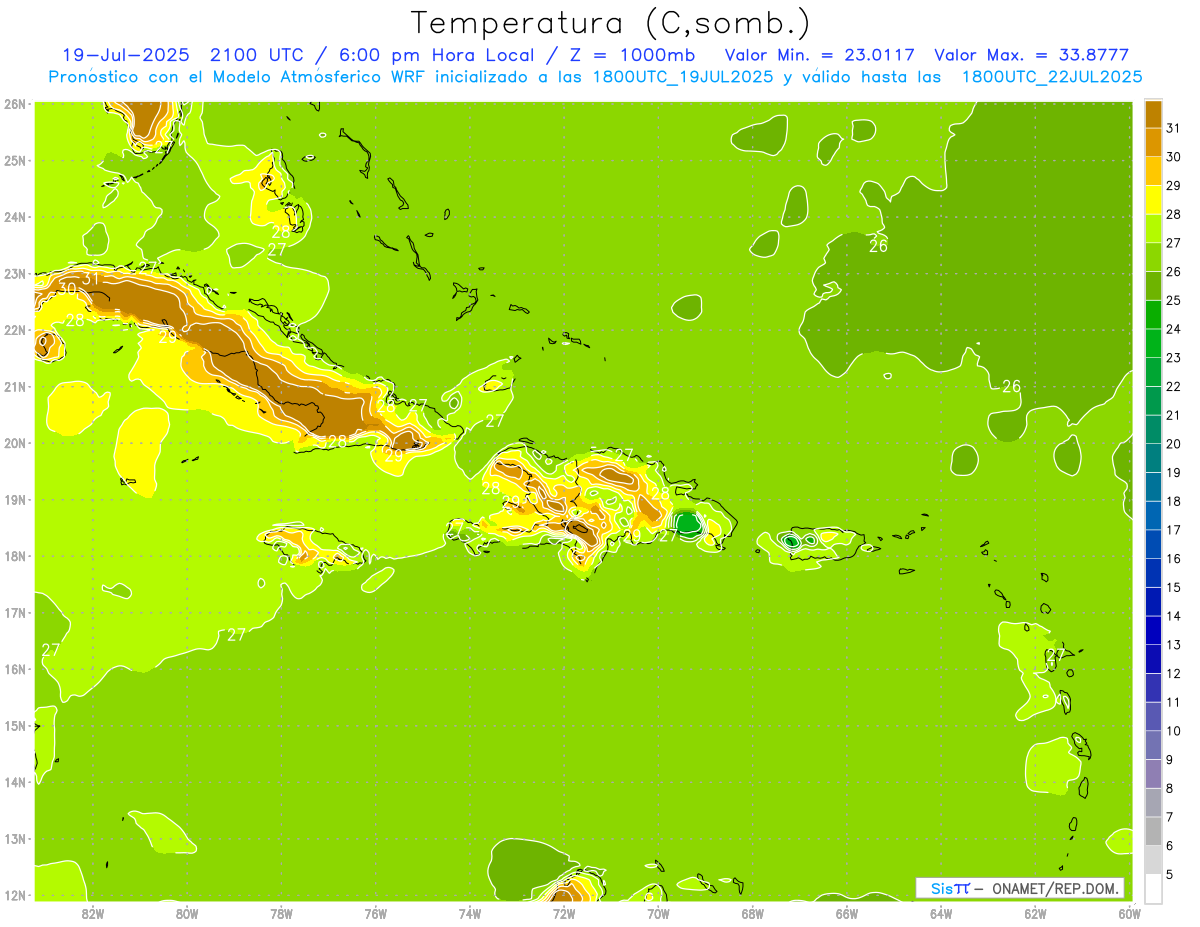Pick the green swatch between 26 and 27

1153,257
